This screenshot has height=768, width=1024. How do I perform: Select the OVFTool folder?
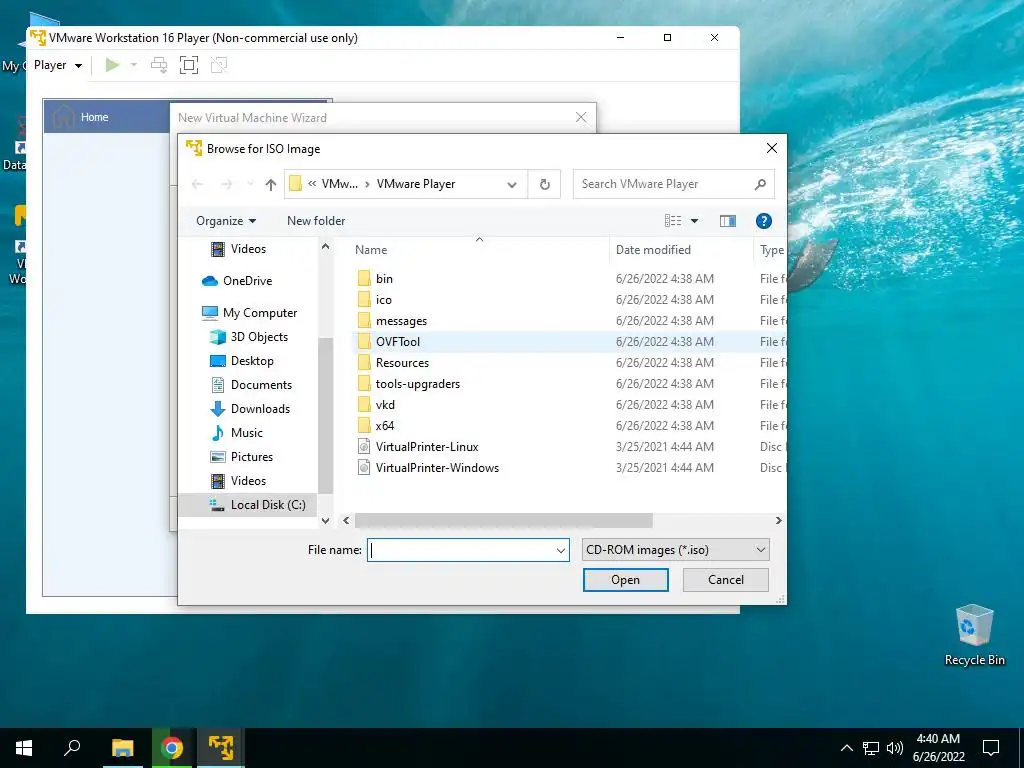pyautogui.click(x=398, y=342)
